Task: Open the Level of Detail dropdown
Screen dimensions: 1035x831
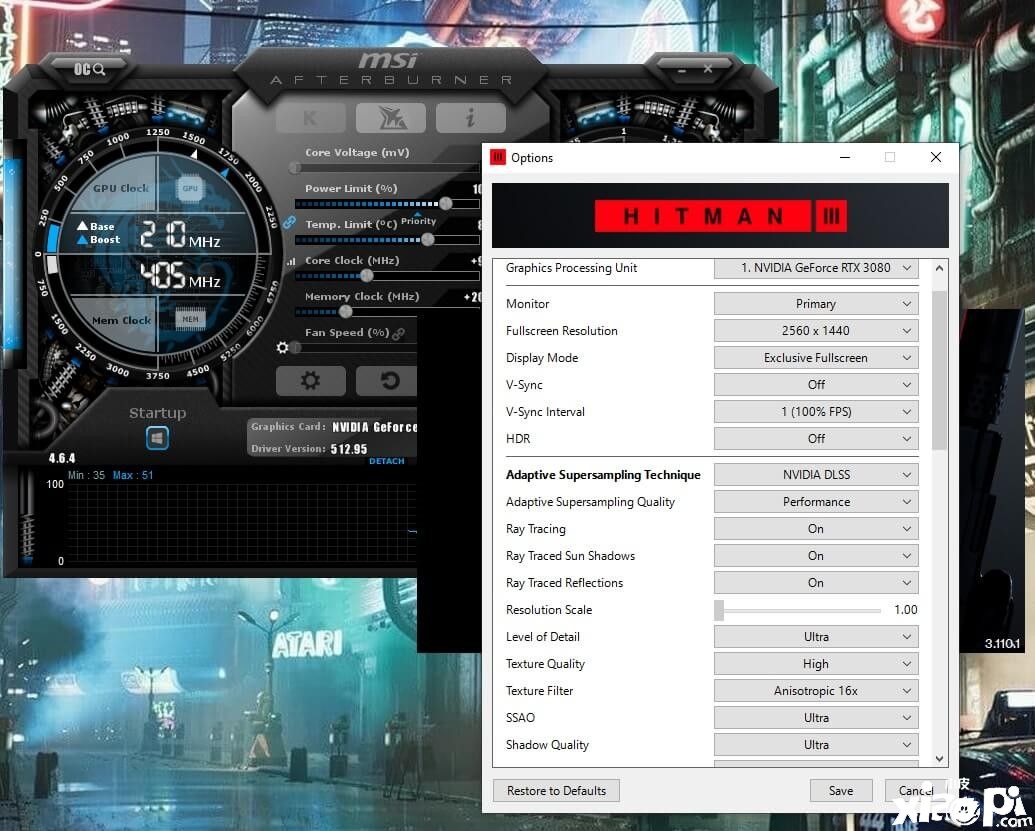Action: [816, 637]
